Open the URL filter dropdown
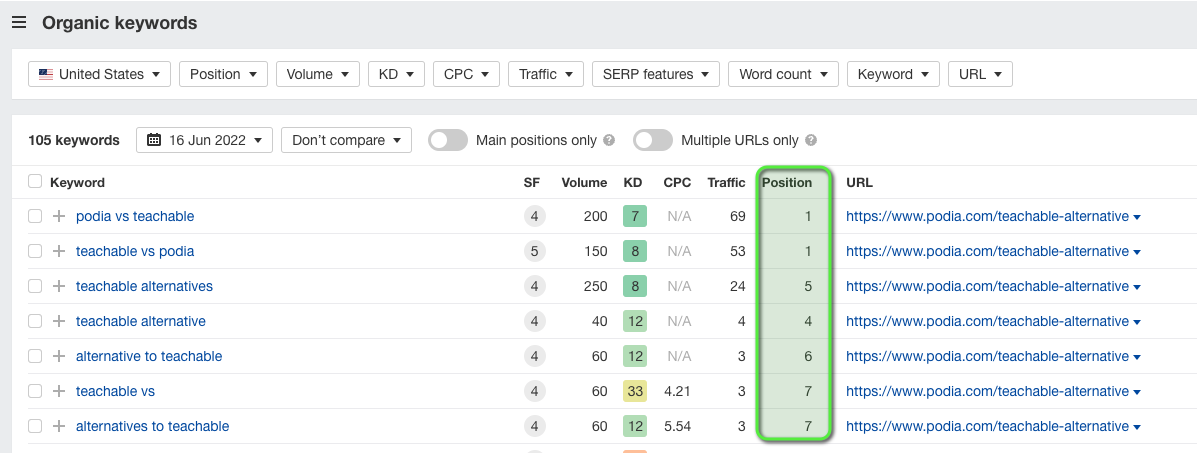Viewport: 1197px width, 453px height. 980,74
